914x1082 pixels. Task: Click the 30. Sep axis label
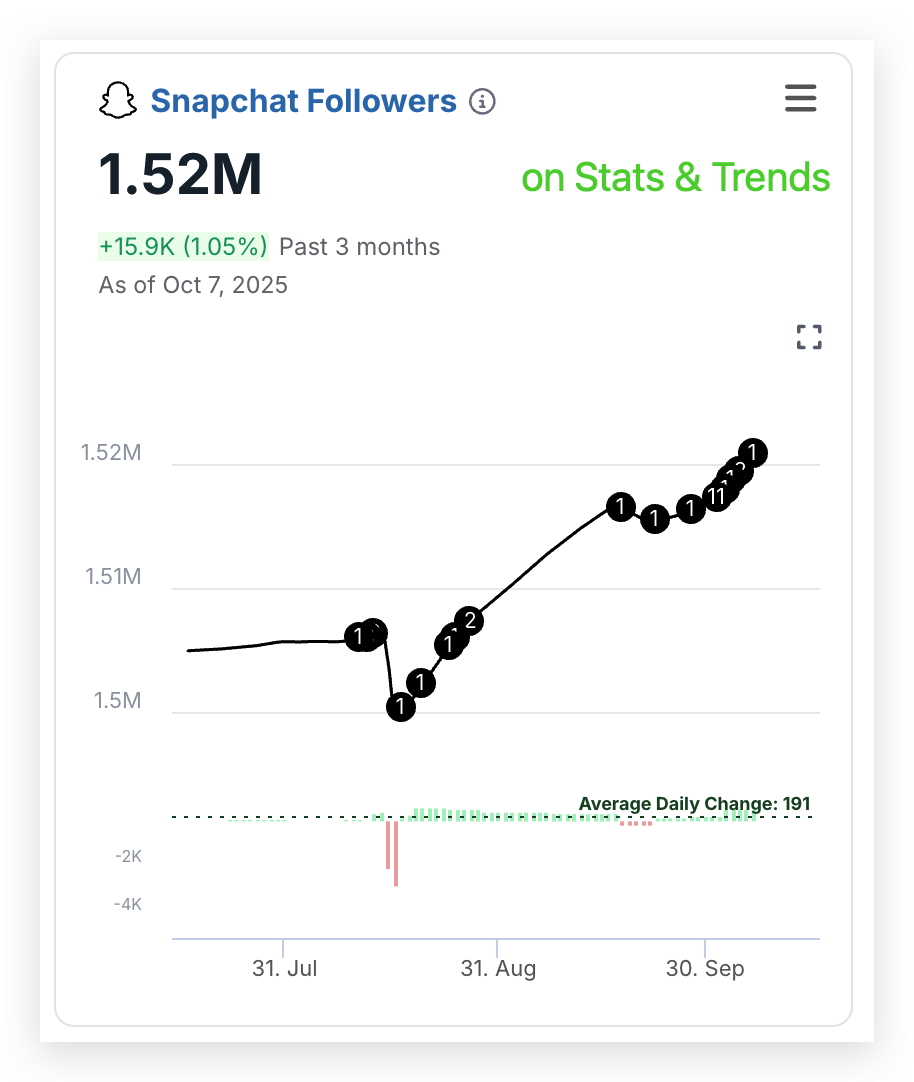click(x=706, y=968)
